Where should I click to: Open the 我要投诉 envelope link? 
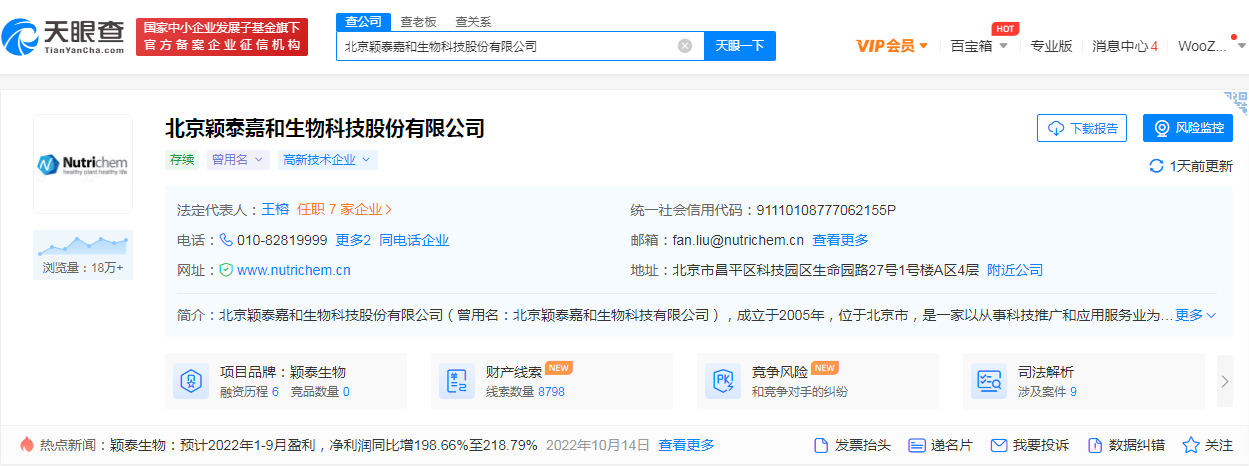coord(1029,445)
